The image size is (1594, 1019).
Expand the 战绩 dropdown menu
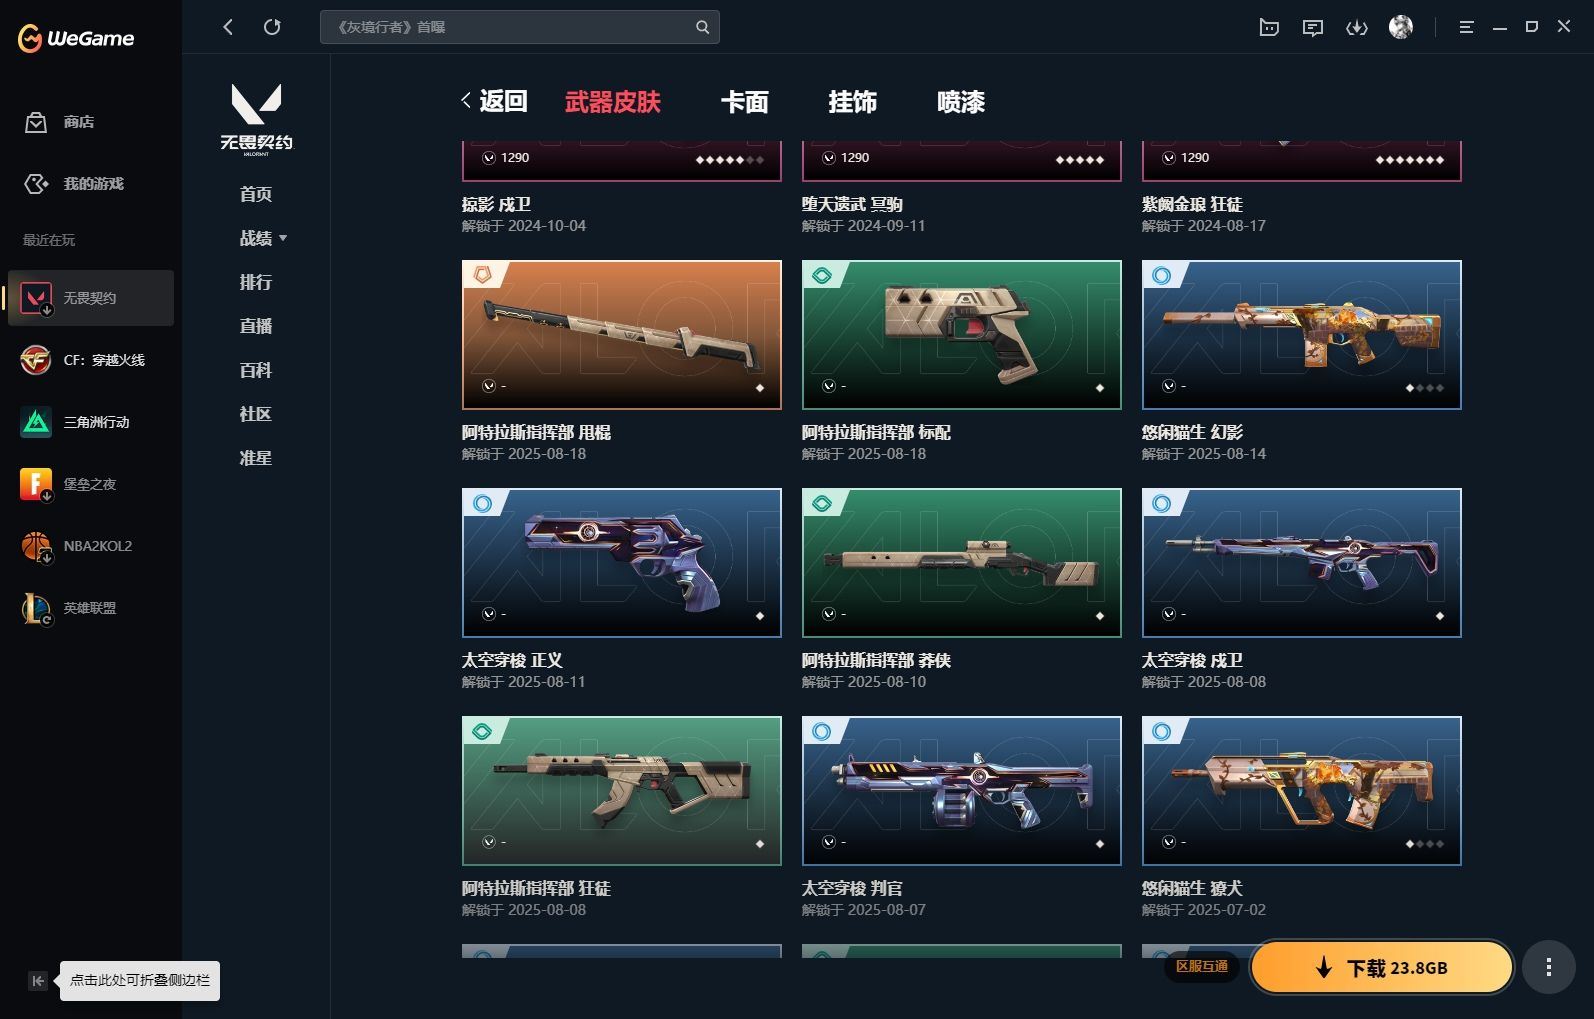[263, 238]
